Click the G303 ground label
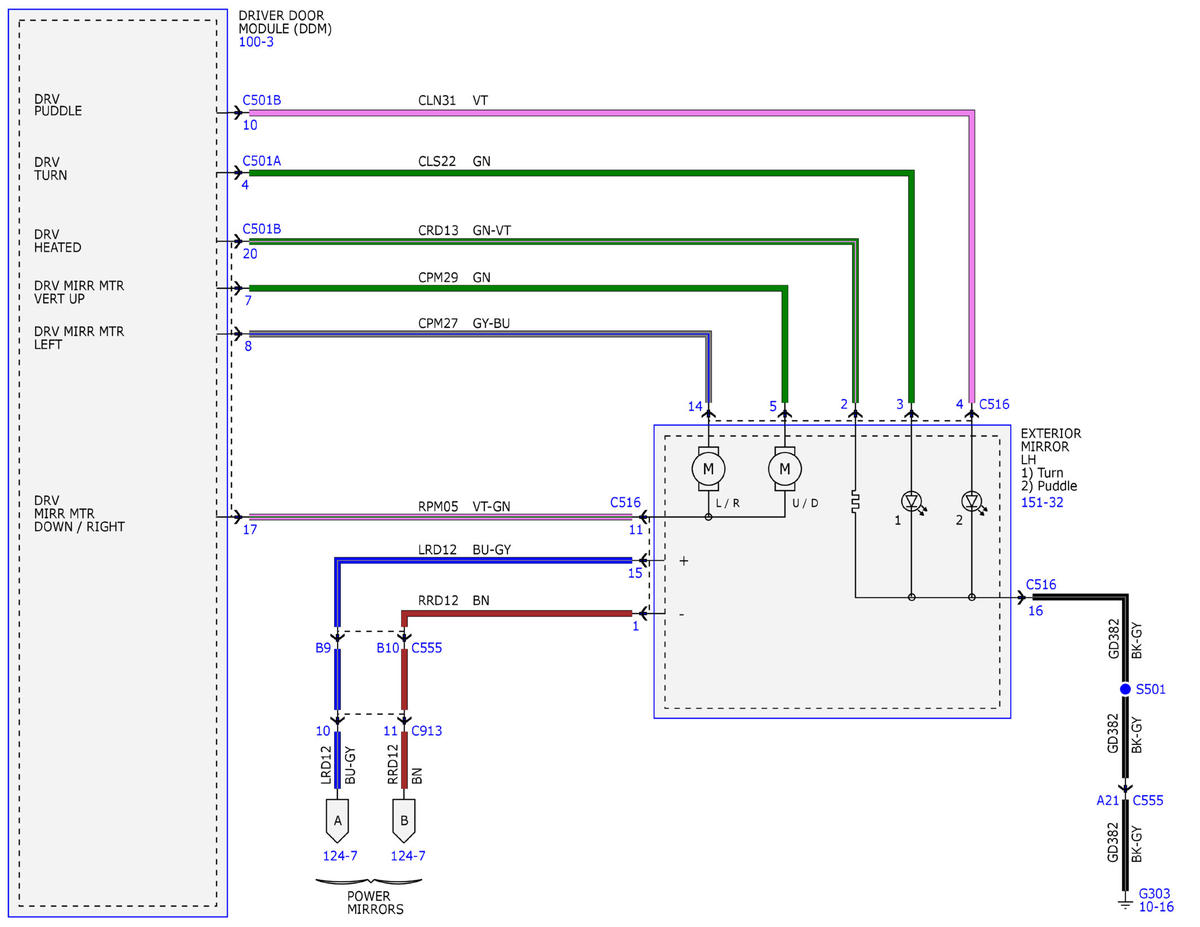The image size is (1200, 927). pyautogui.click(x=1156, y=893)
